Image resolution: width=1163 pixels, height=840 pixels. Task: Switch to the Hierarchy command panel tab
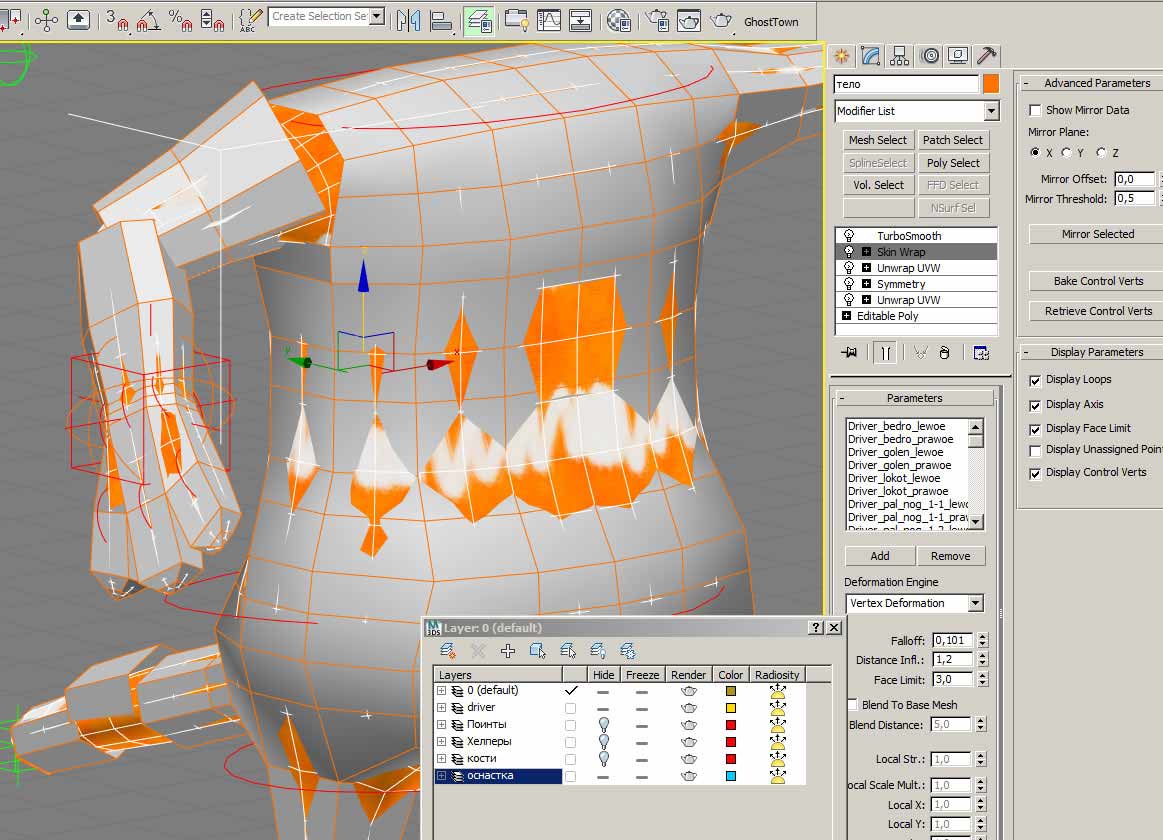point(900,56)
